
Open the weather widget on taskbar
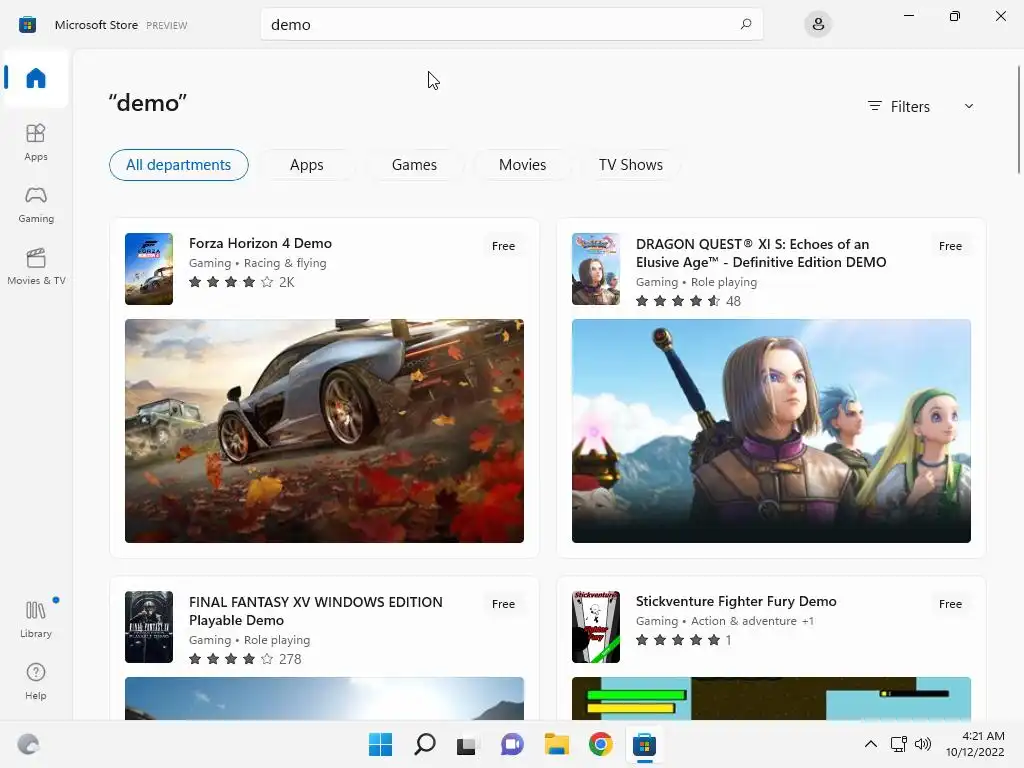[28, 744]
